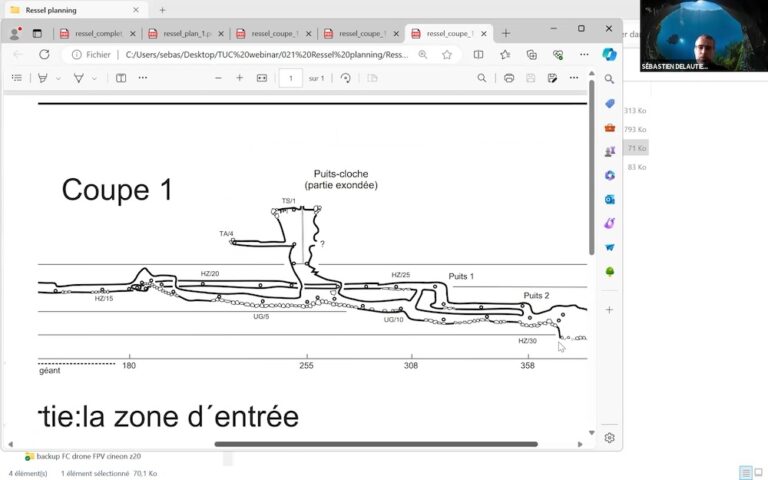Screen dimensions: 768x480
Task: Open the Copilot sidebar
Action: (x=609, y=54)
